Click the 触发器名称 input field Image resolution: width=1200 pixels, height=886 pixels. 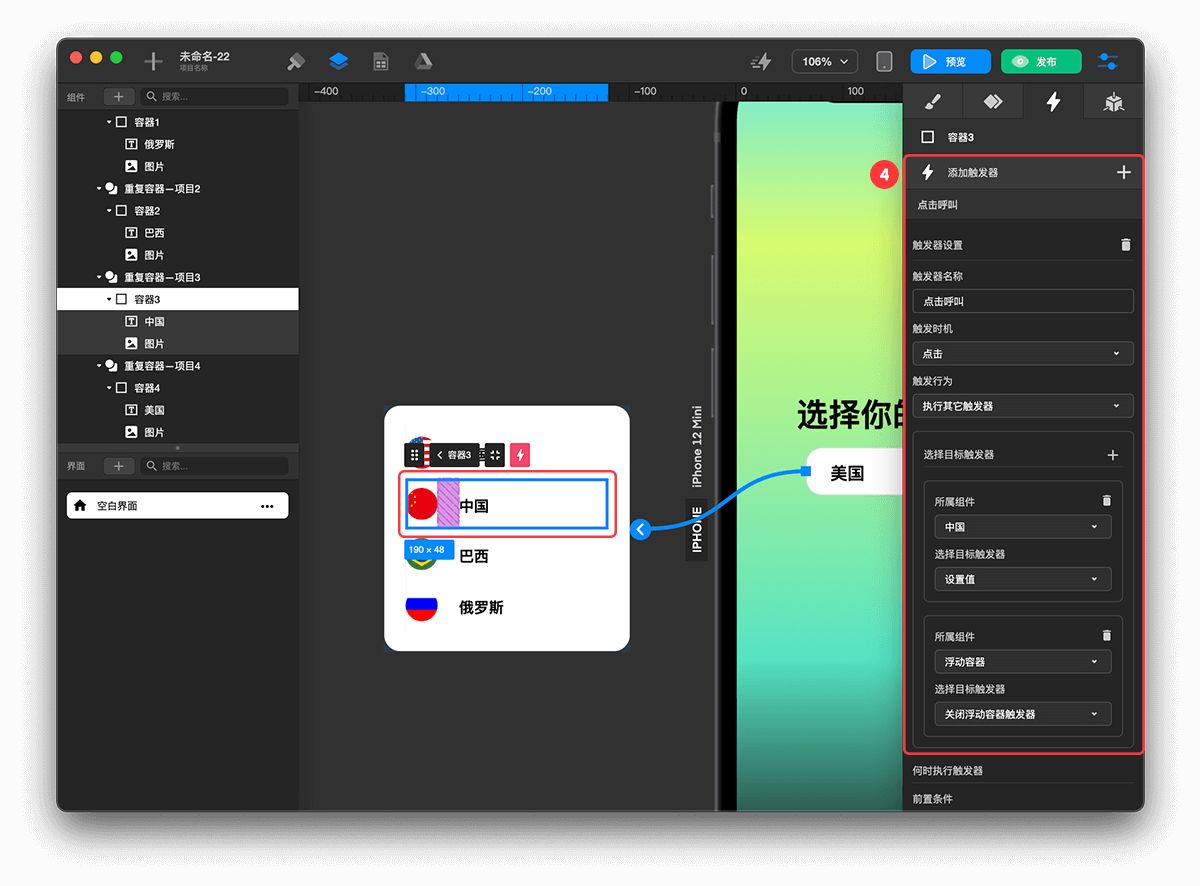[1022, 301]
